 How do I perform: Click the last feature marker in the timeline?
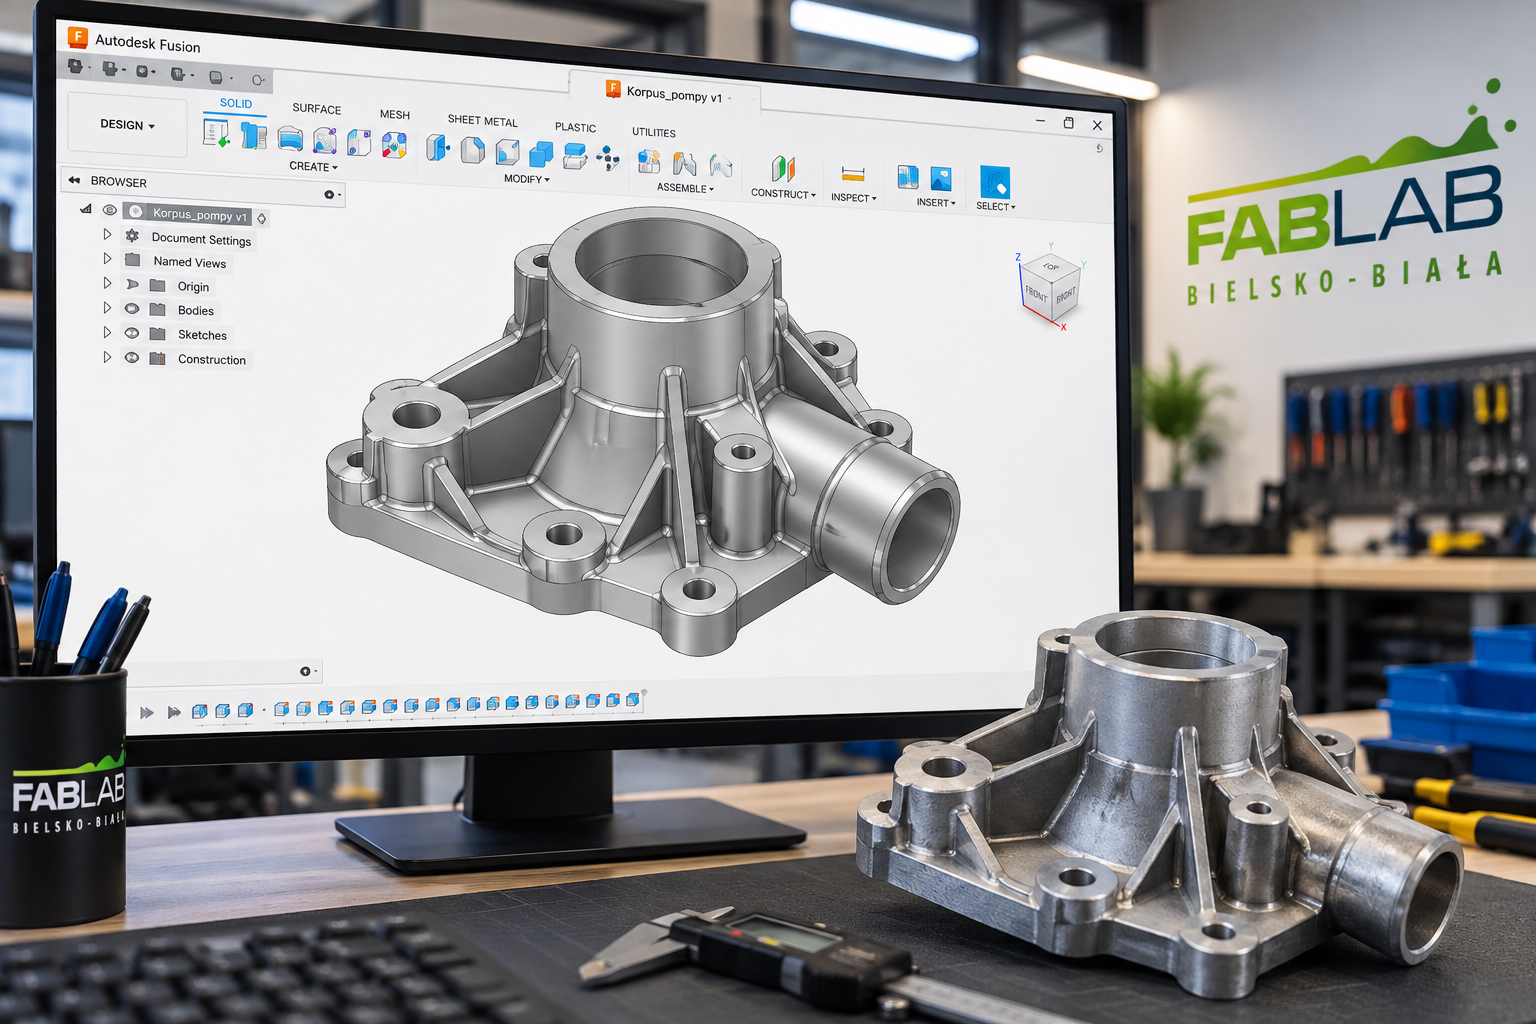click(x=633, y=700)
